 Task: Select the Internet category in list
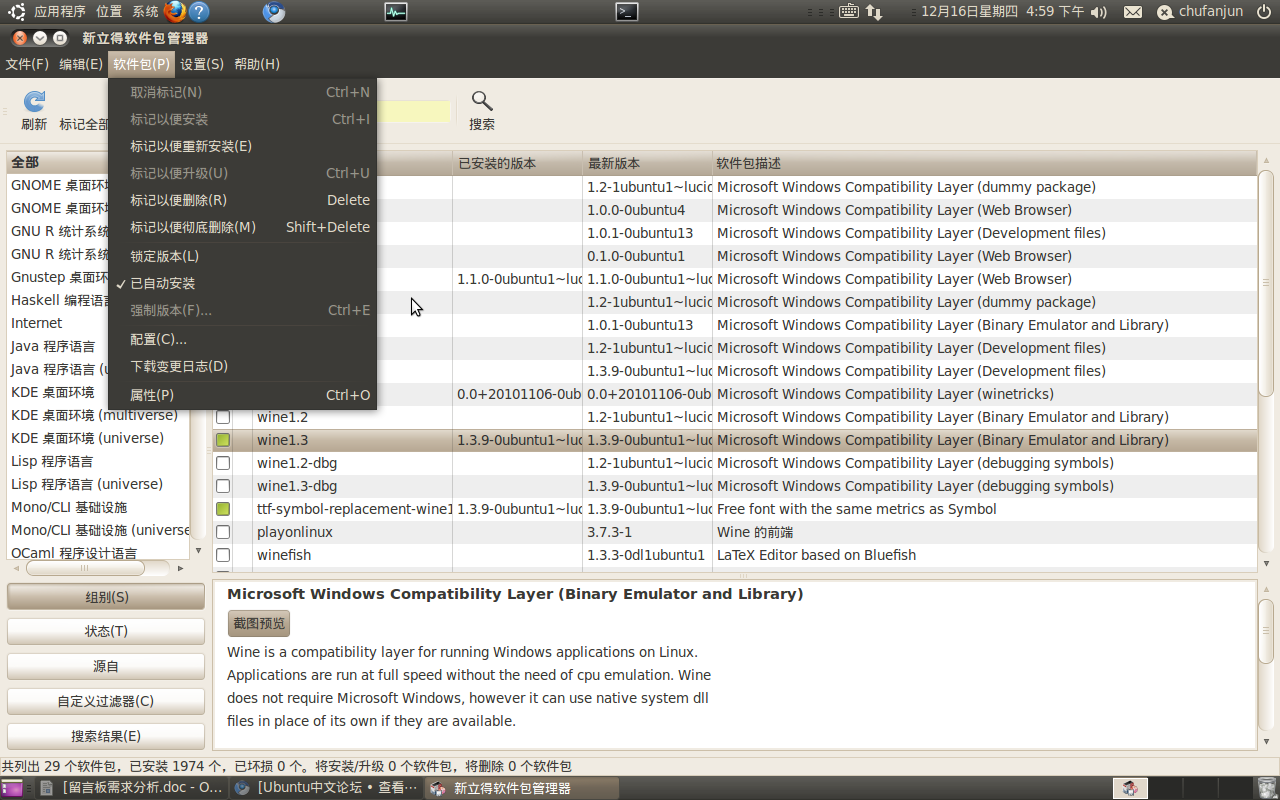[98, 323]
